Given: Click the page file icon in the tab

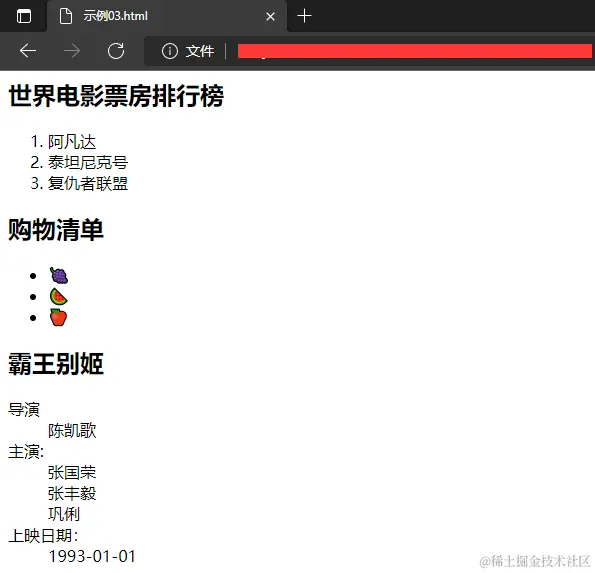Looking at the screenshot, I should 66,16.
